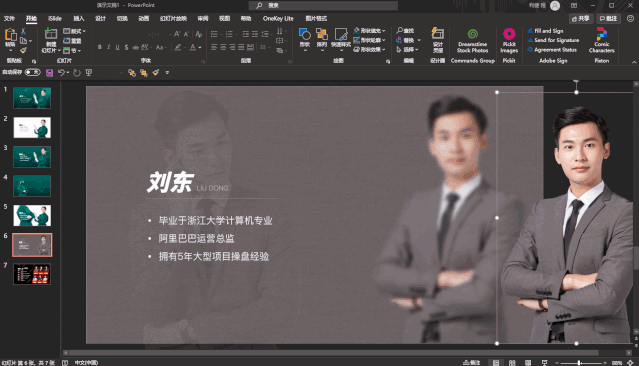Open the Shape Outline dropdown
Screen dimensions: 639x366
coord(369,40)
